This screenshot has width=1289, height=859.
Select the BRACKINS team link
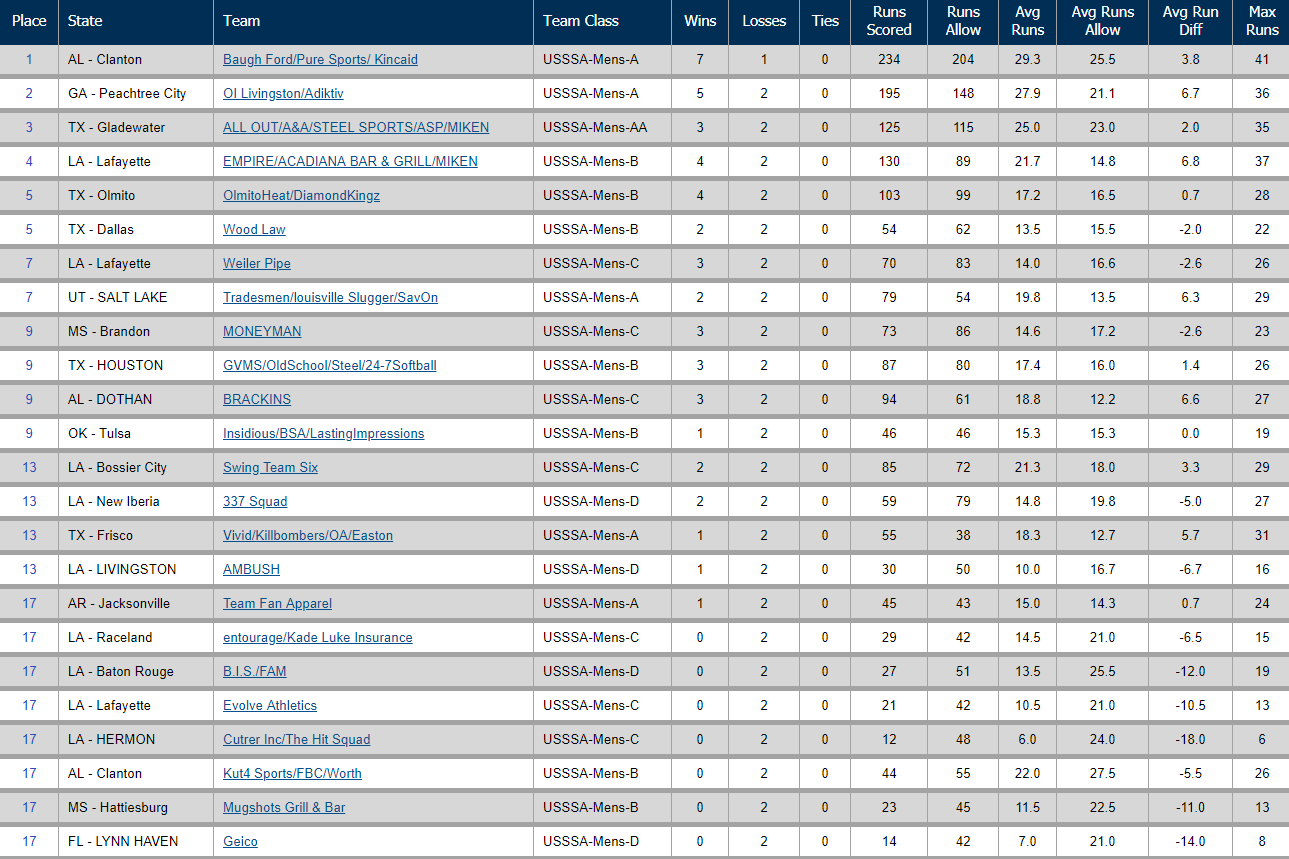[257, 399]
